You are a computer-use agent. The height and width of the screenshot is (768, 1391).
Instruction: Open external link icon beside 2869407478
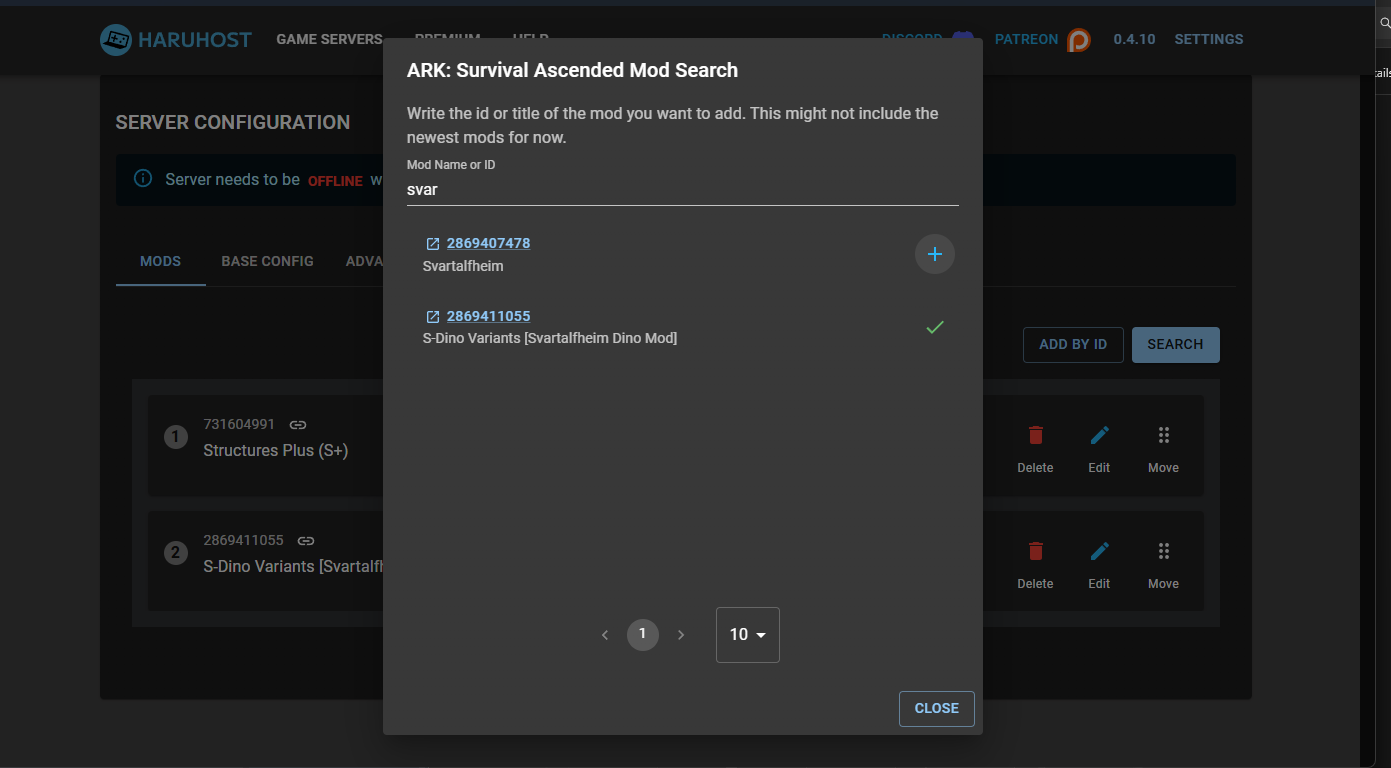tap(433, 244)
